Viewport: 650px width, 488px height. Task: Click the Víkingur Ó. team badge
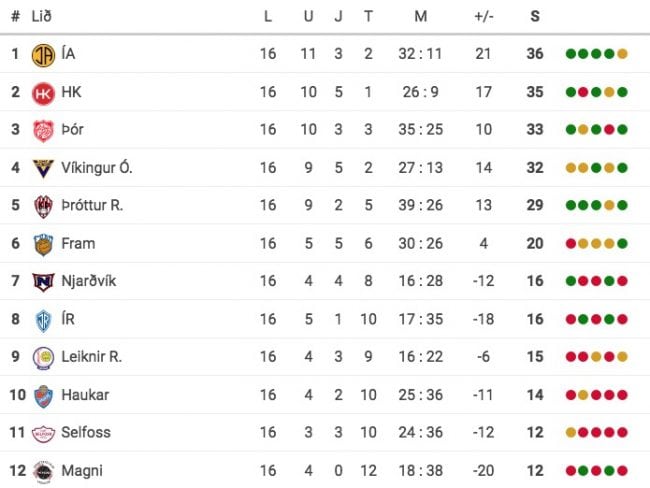pos(43,168)
